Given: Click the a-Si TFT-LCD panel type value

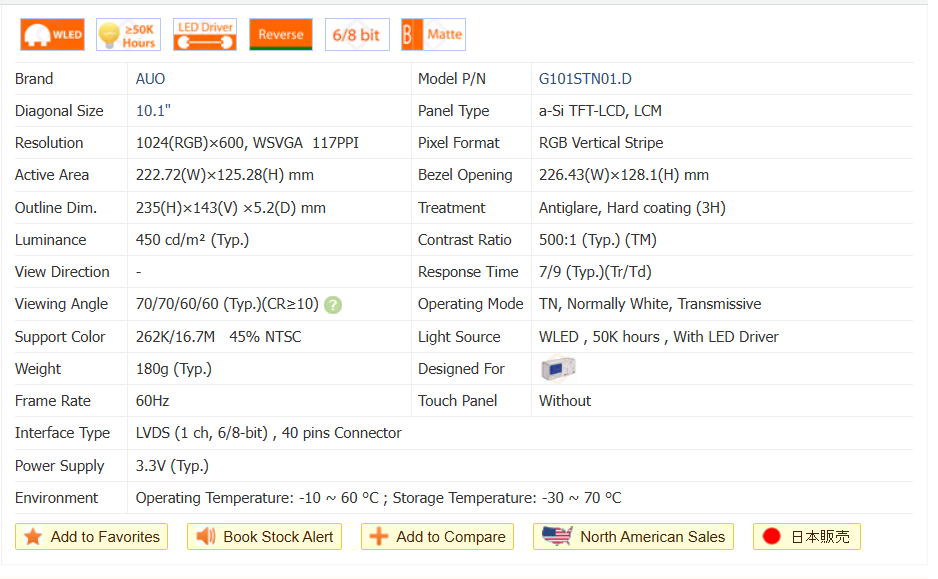Looking at the screenshot, I should (x=600, y=111).
